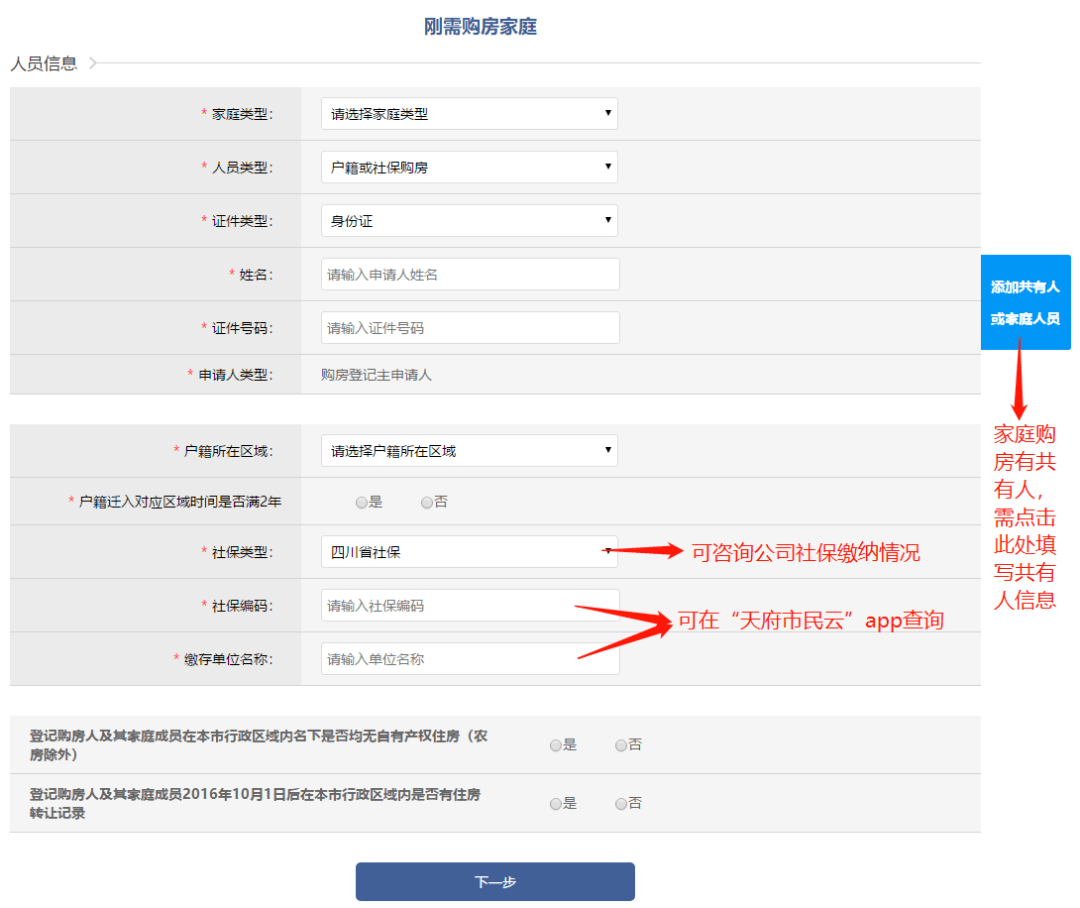
Task: Select 是 for 户籍迁入是否满2年
Action: (x=361, y=503)
